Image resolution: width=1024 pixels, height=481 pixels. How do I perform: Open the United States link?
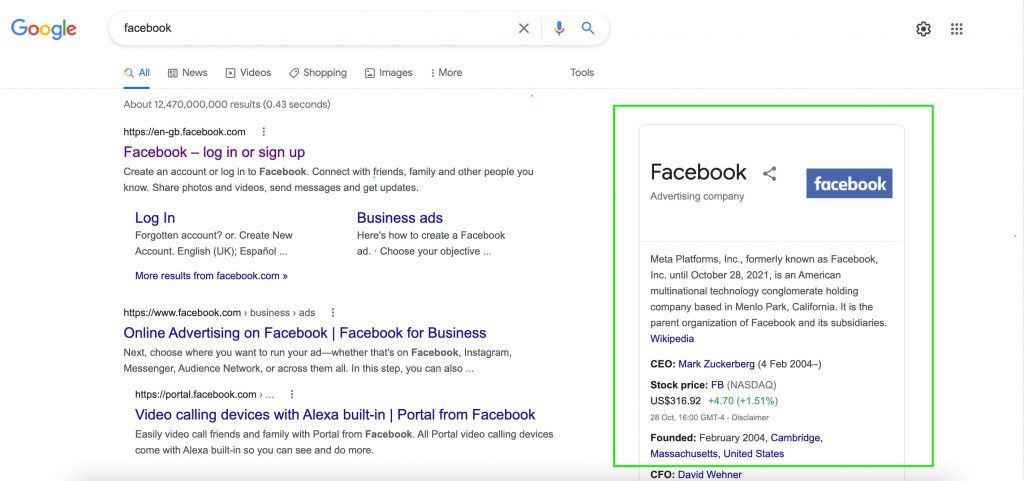(754, 454)
